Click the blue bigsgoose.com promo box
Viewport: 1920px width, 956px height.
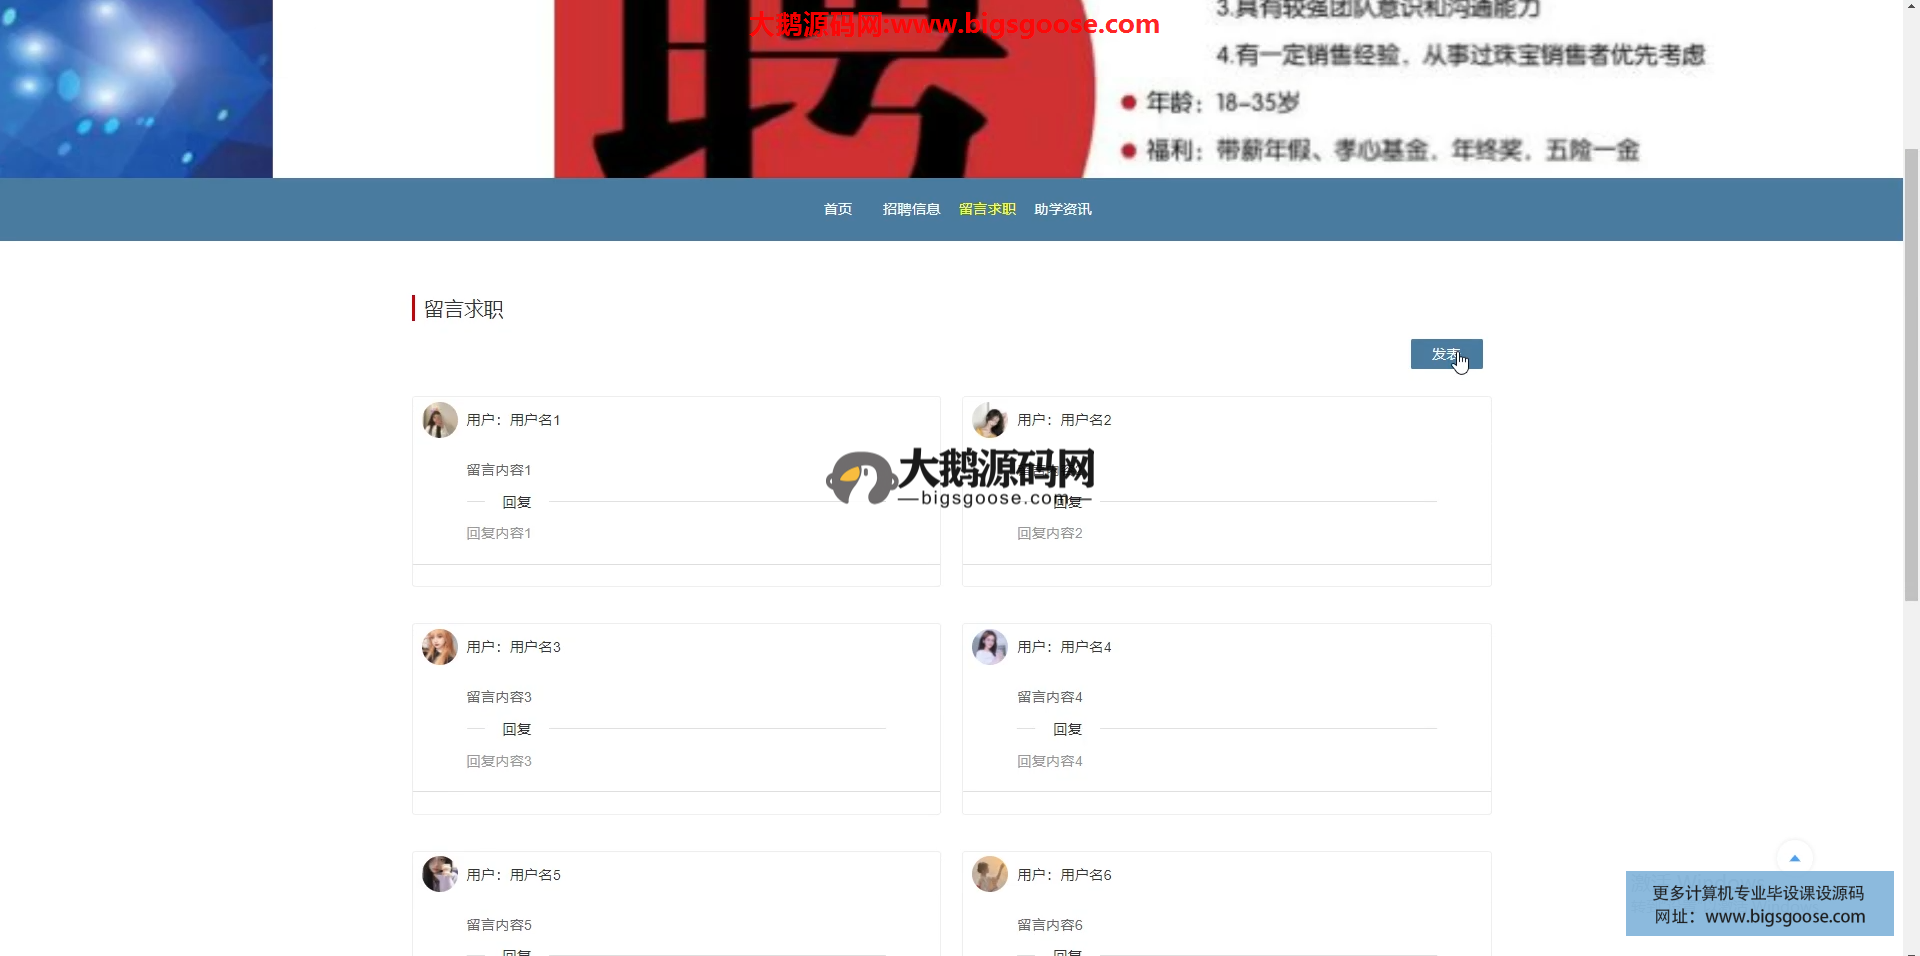tap(1759, 904)
